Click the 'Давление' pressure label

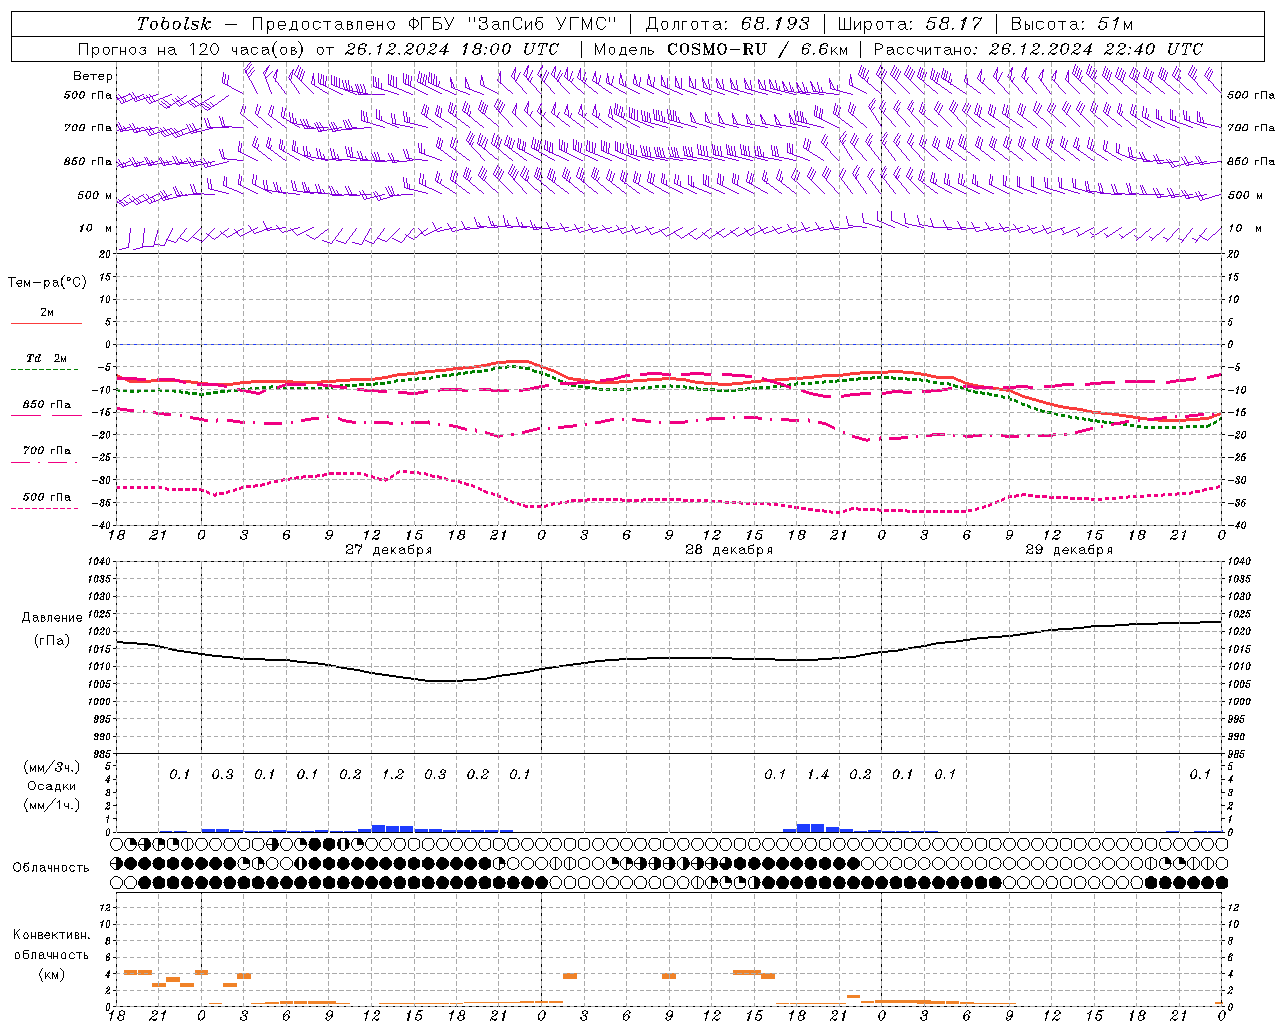point(52,618)
